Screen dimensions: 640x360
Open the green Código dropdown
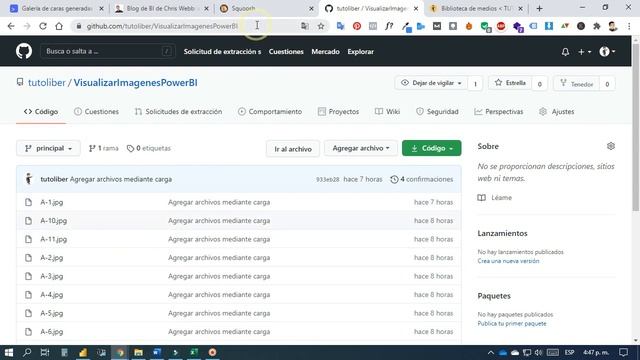tap(431, 149)
